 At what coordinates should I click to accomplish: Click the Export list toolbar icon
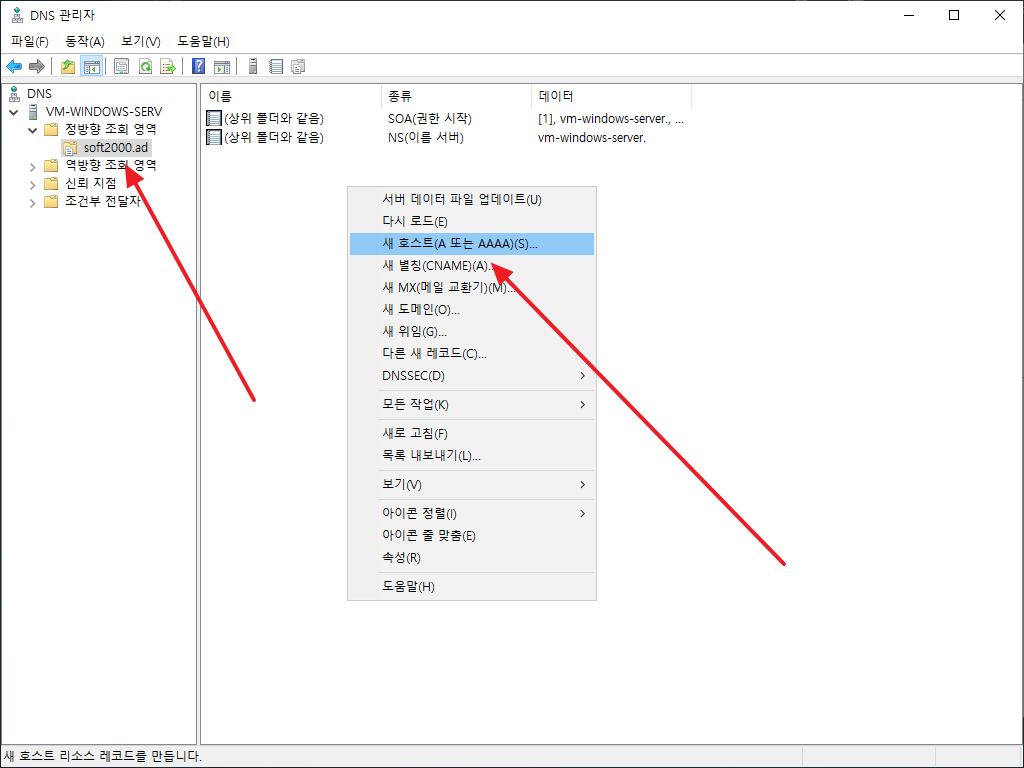pyautogui.click(x=168, y=67)
